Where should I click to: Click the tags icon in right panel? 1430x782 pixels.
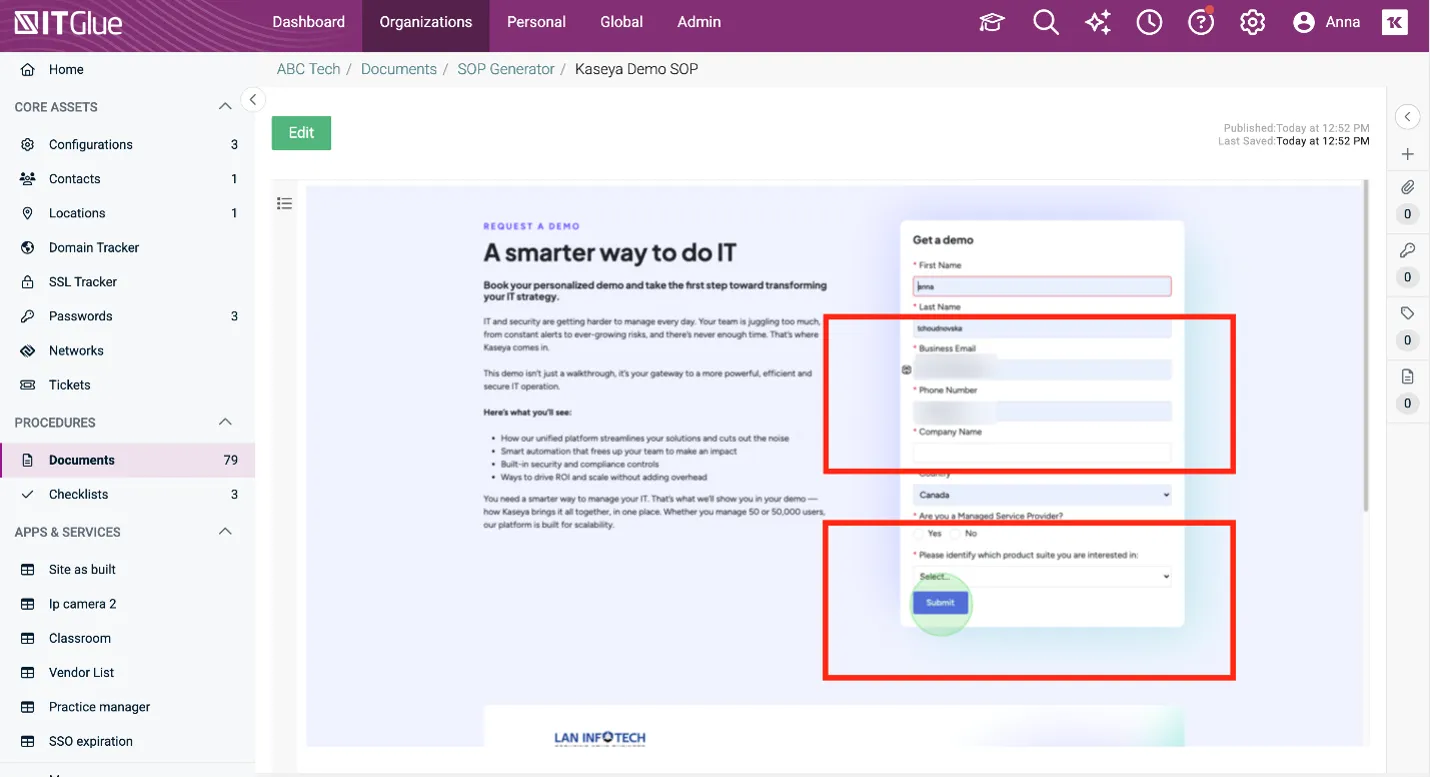click(x=1407, y=314)
